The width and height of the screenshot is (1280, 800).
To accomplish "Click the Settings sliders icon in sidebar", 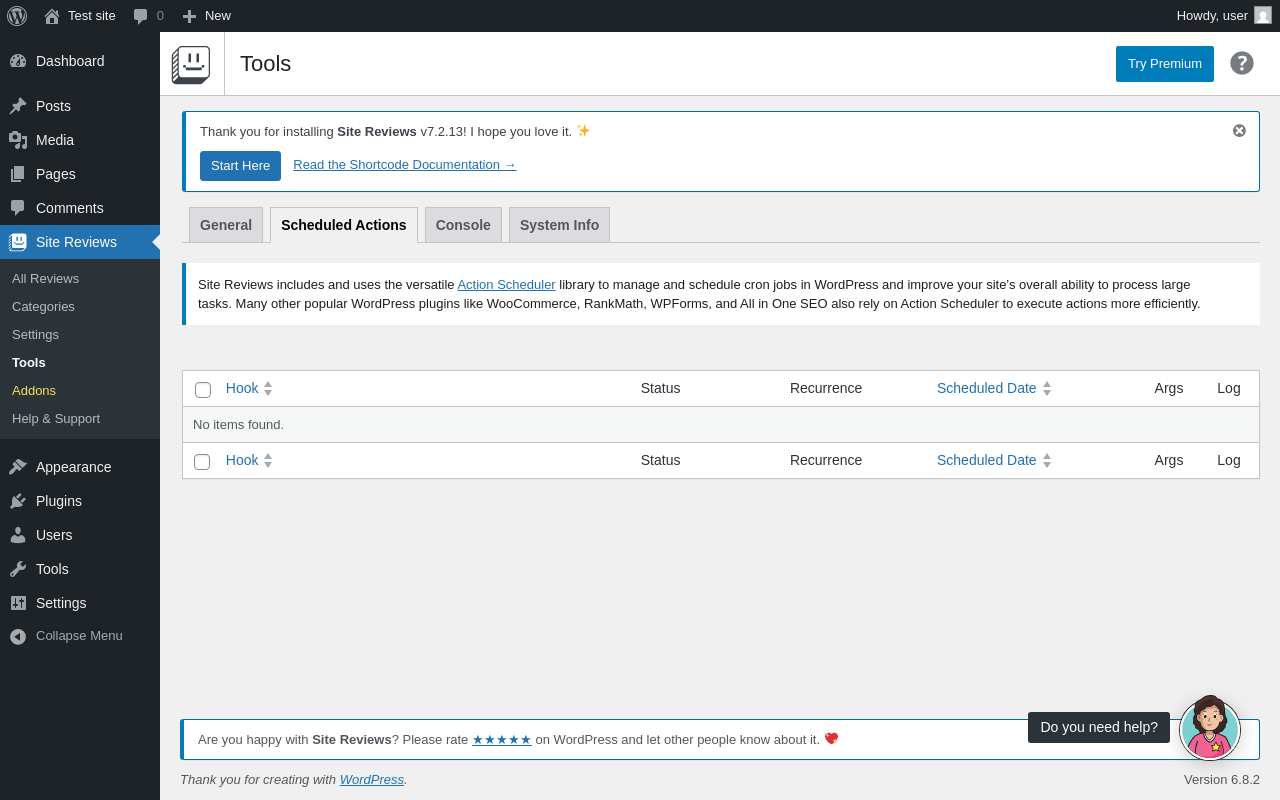I will 18,603.
